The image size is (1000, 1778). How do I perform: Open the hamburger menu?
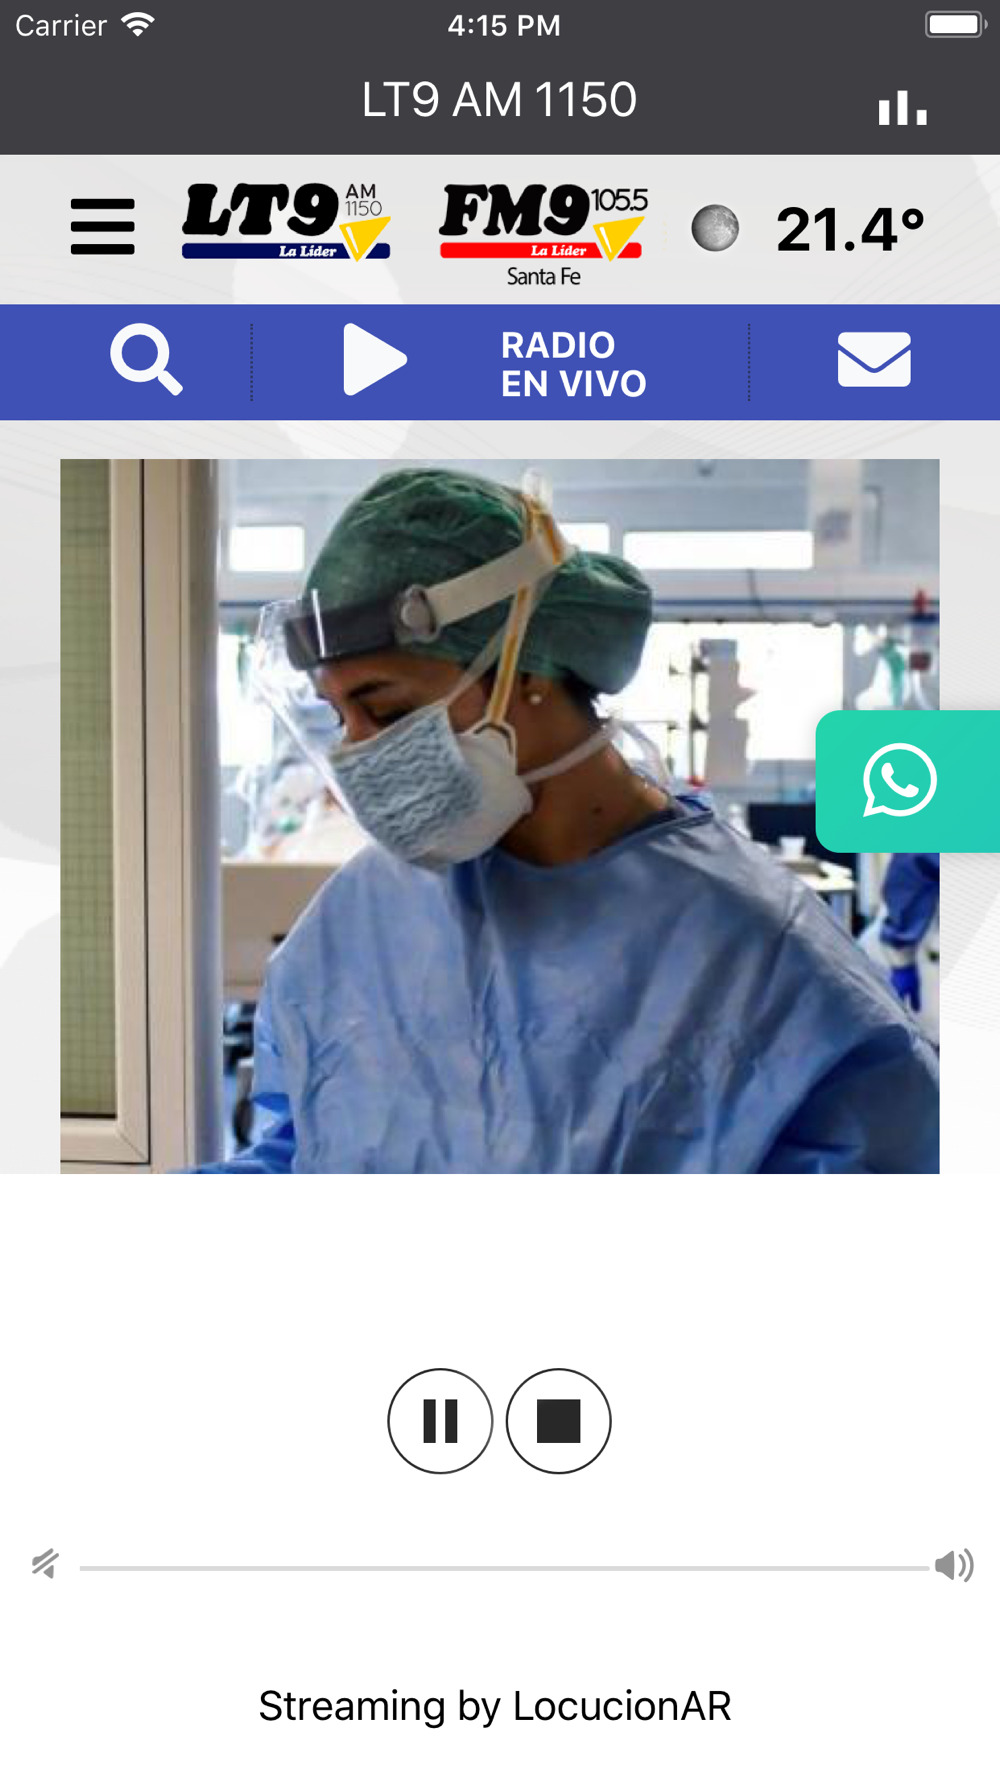(x=102, y=226)
